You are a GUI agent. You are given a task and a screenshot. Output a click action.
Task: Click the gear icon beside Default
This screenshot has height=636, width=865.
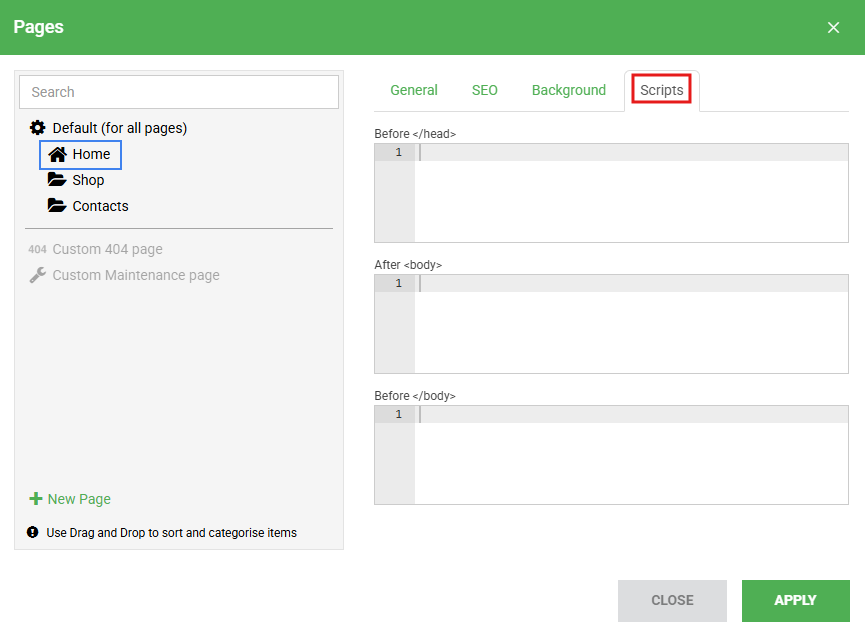37,128
